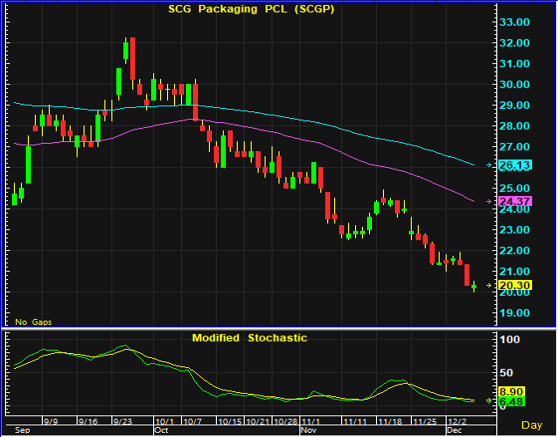Click the 33.00 price axis label
Screen dimensions: 558x437
click(x=515, y=22)
